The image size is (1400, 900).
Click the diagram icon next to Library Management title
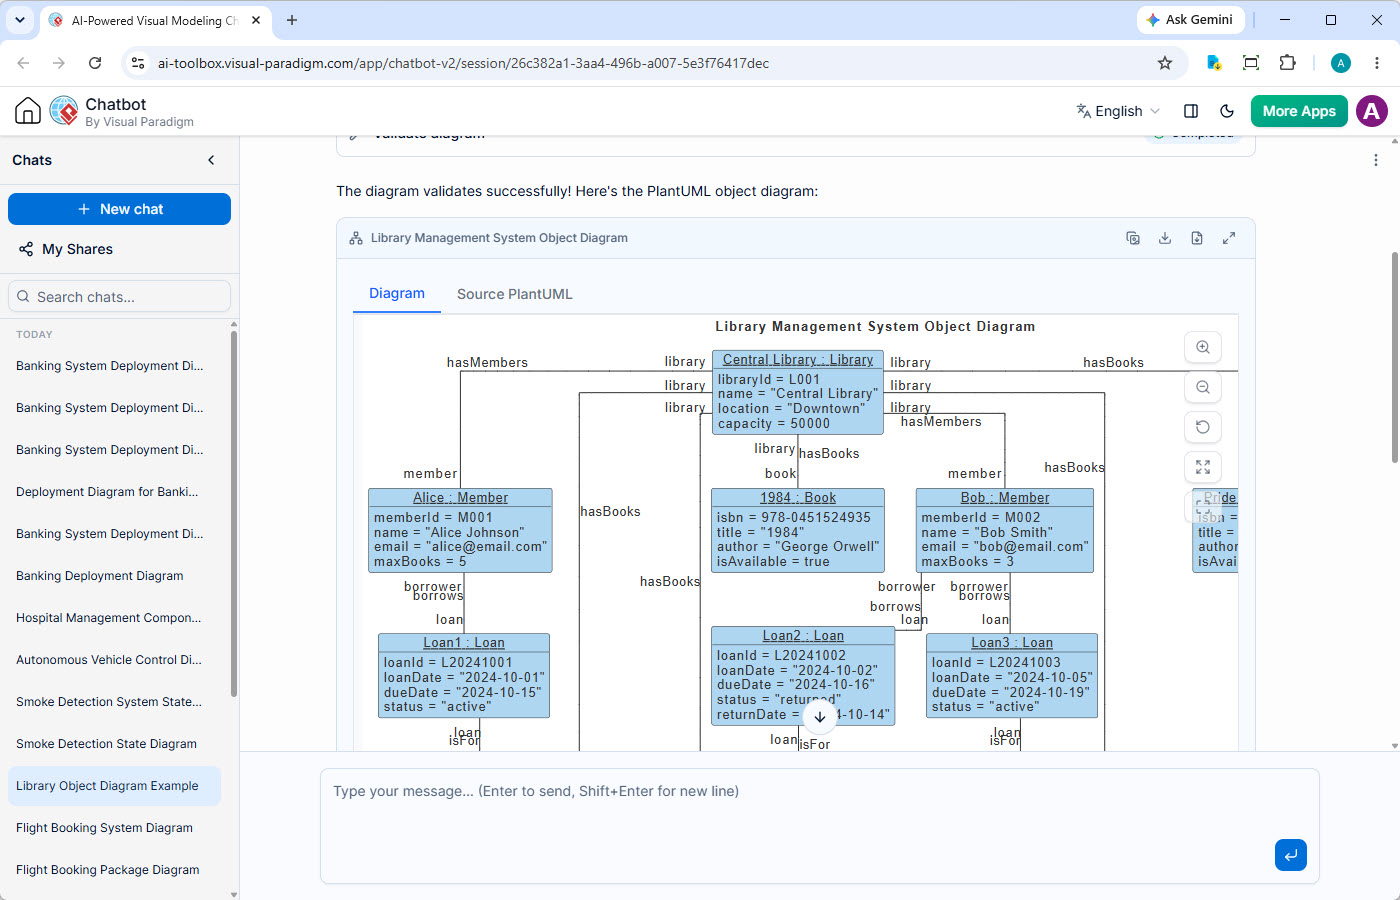(x=356, y=238)
